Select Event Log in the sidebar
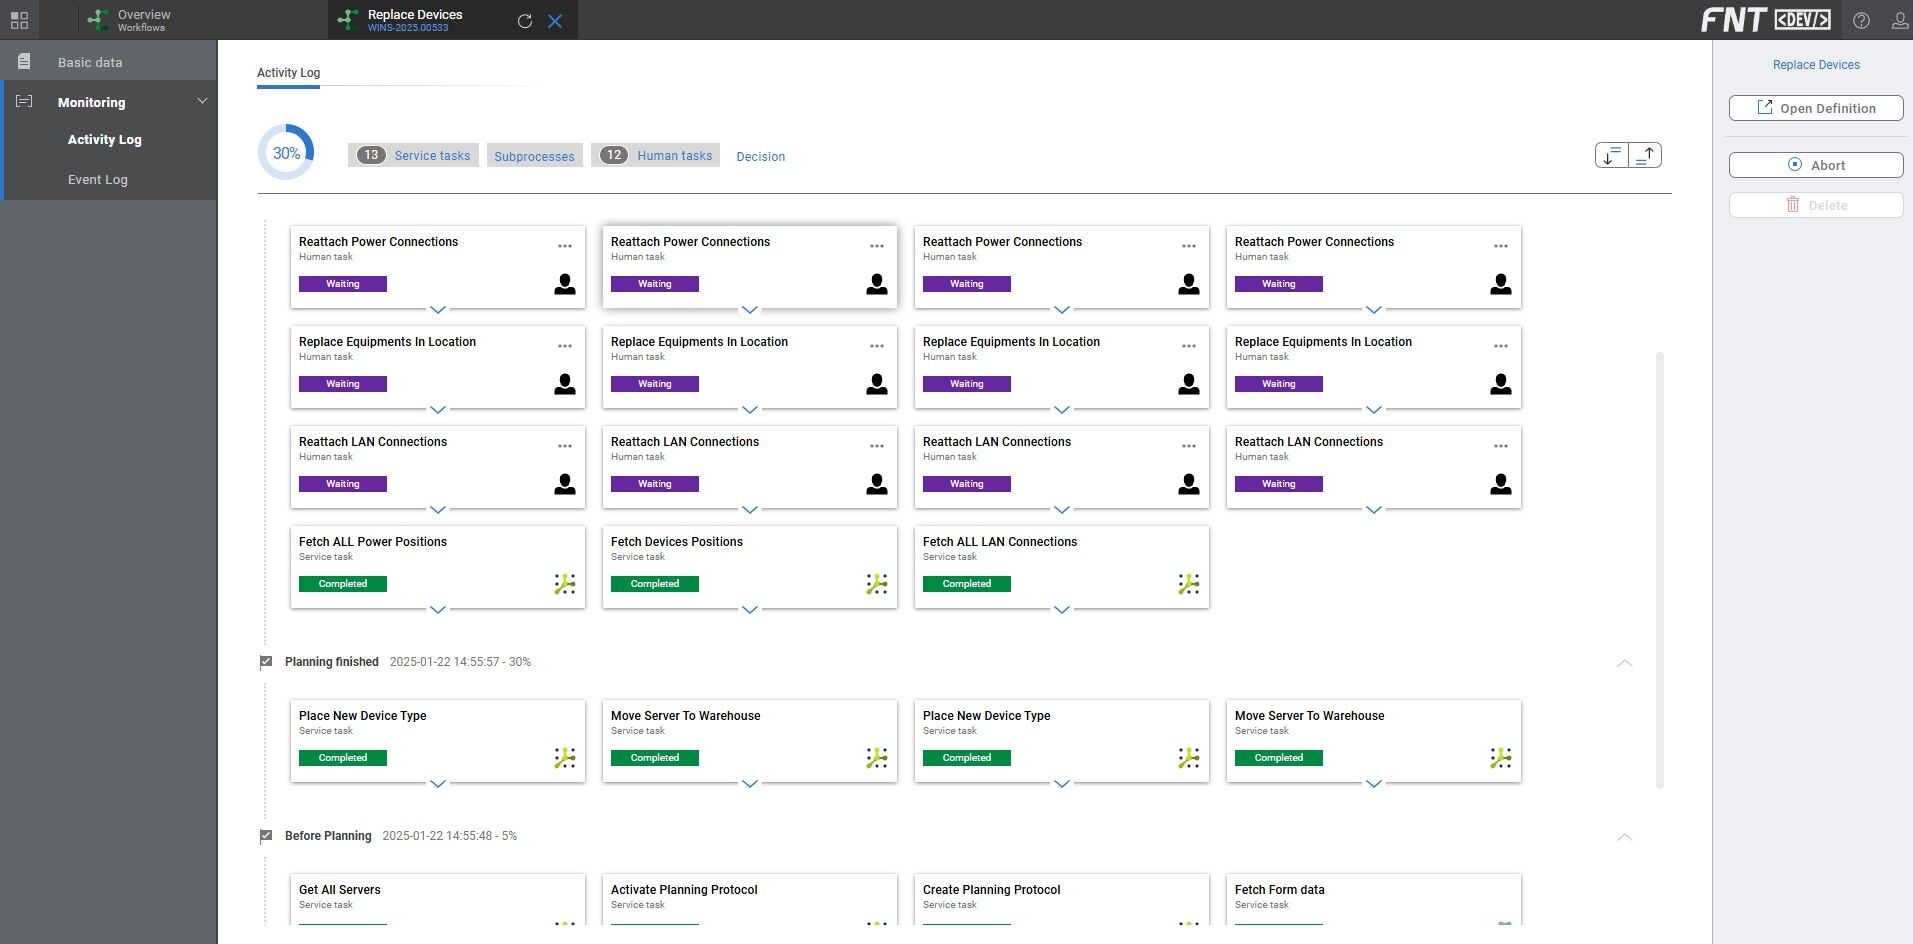Image resolution: width=1913 pixels, height=944 pixels. click(98, 180)
